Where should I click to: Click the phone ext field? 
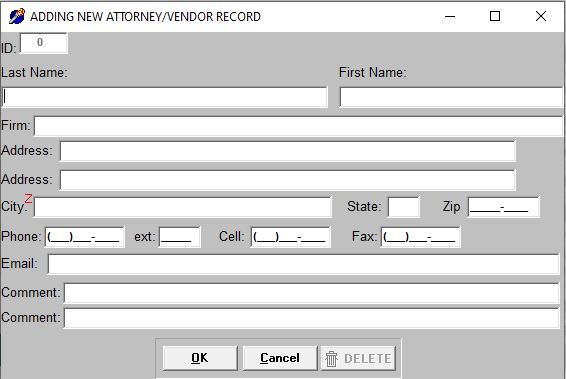pyautogui.click(x=180, y=237)
